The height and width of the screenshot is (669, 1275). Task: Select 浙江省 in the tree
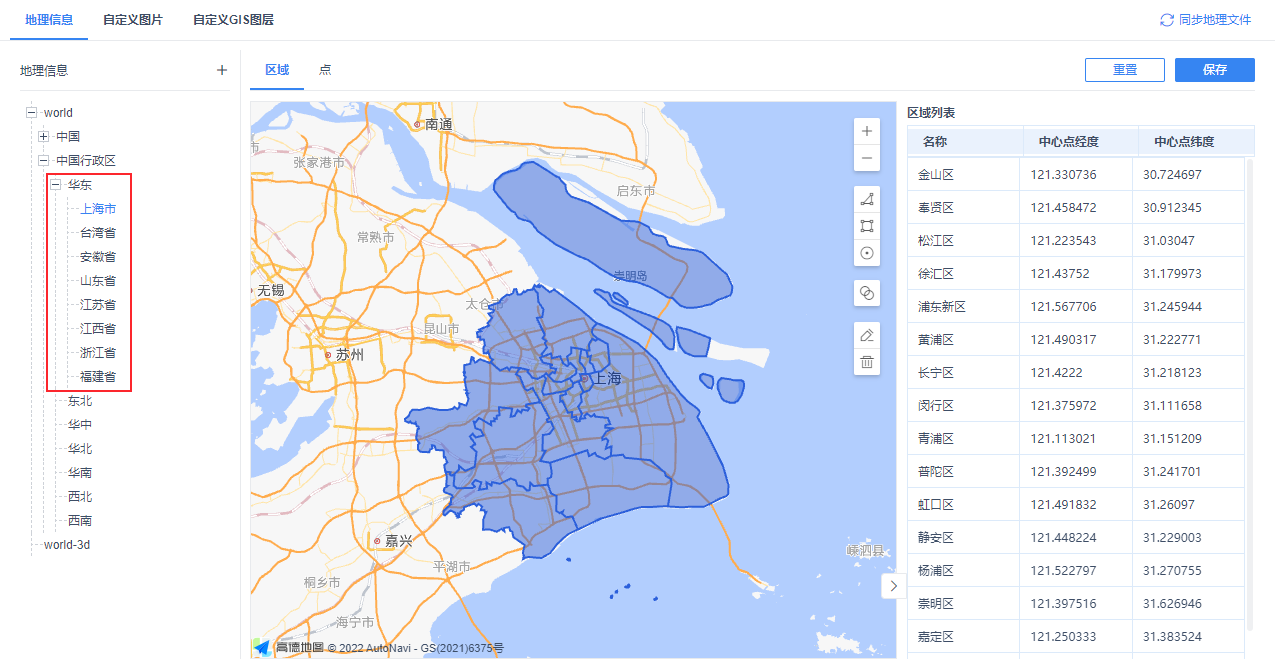(x=98, y=353)
